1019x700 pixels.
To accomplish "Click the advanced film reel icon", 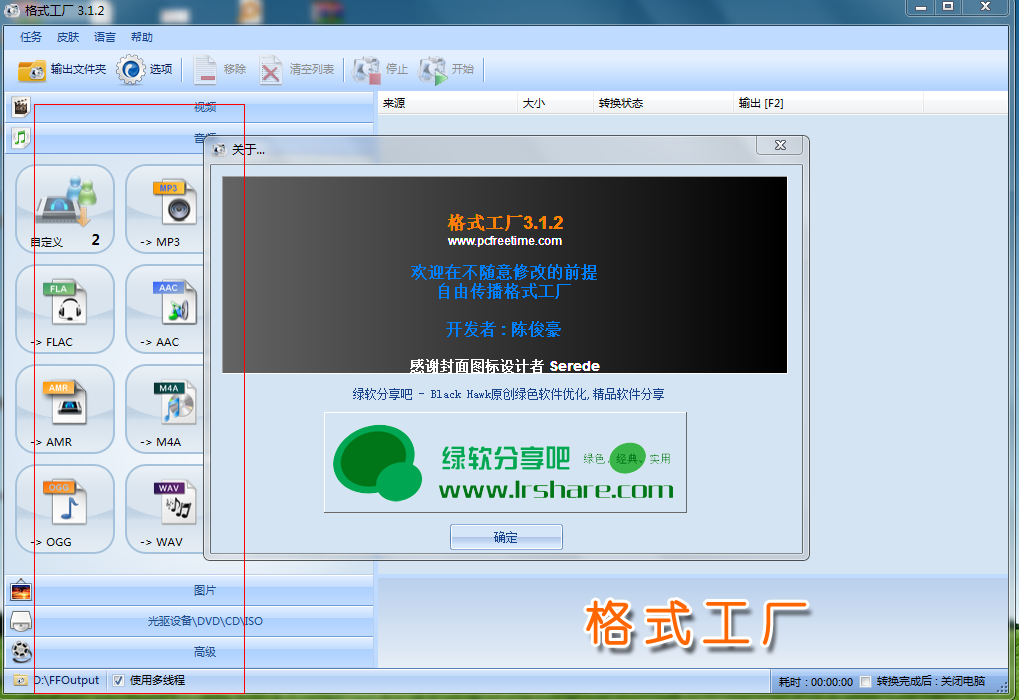I will (21, 651).
